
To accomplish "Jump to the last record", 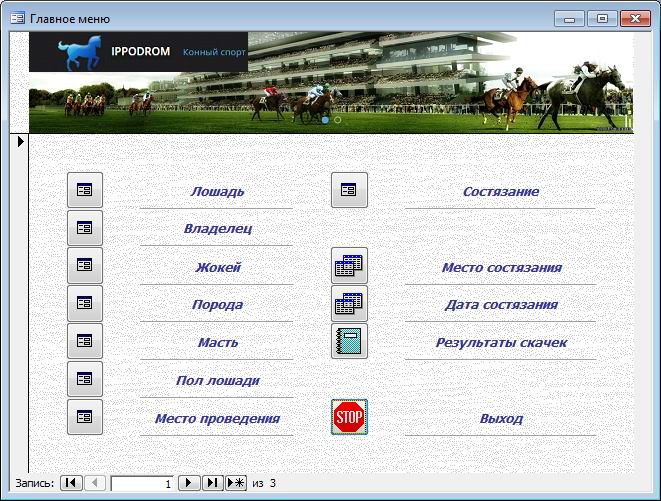I will click(x=212, y=482).
